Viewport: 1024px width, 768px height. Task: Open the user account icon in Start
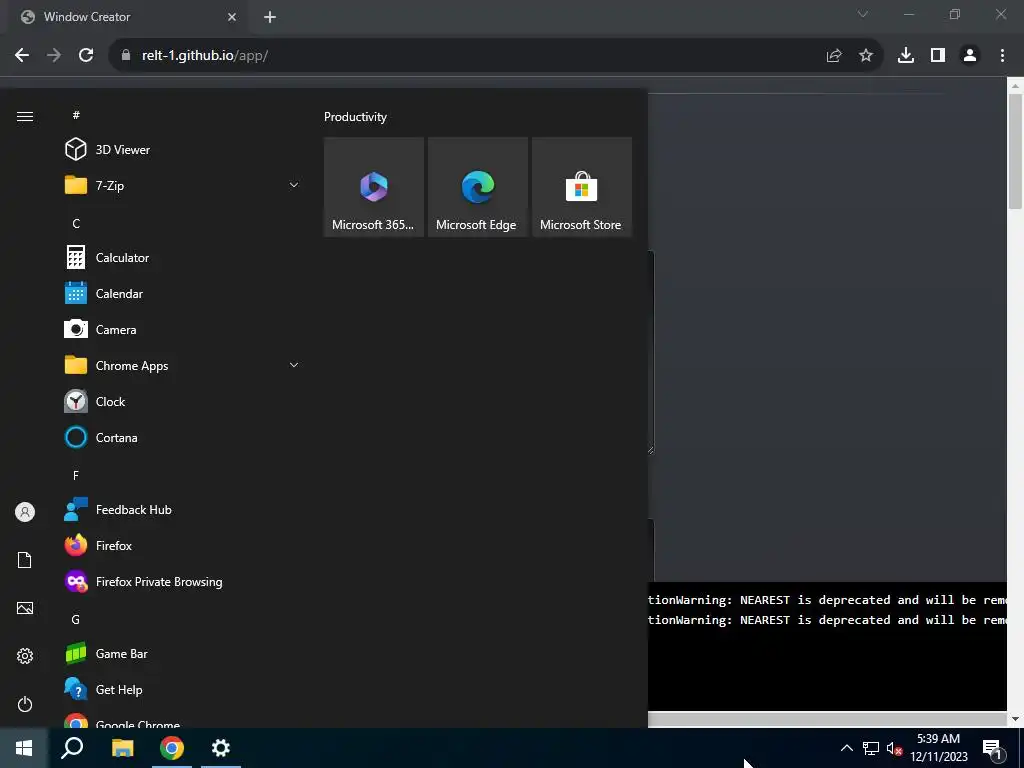(x=25, y=512)
